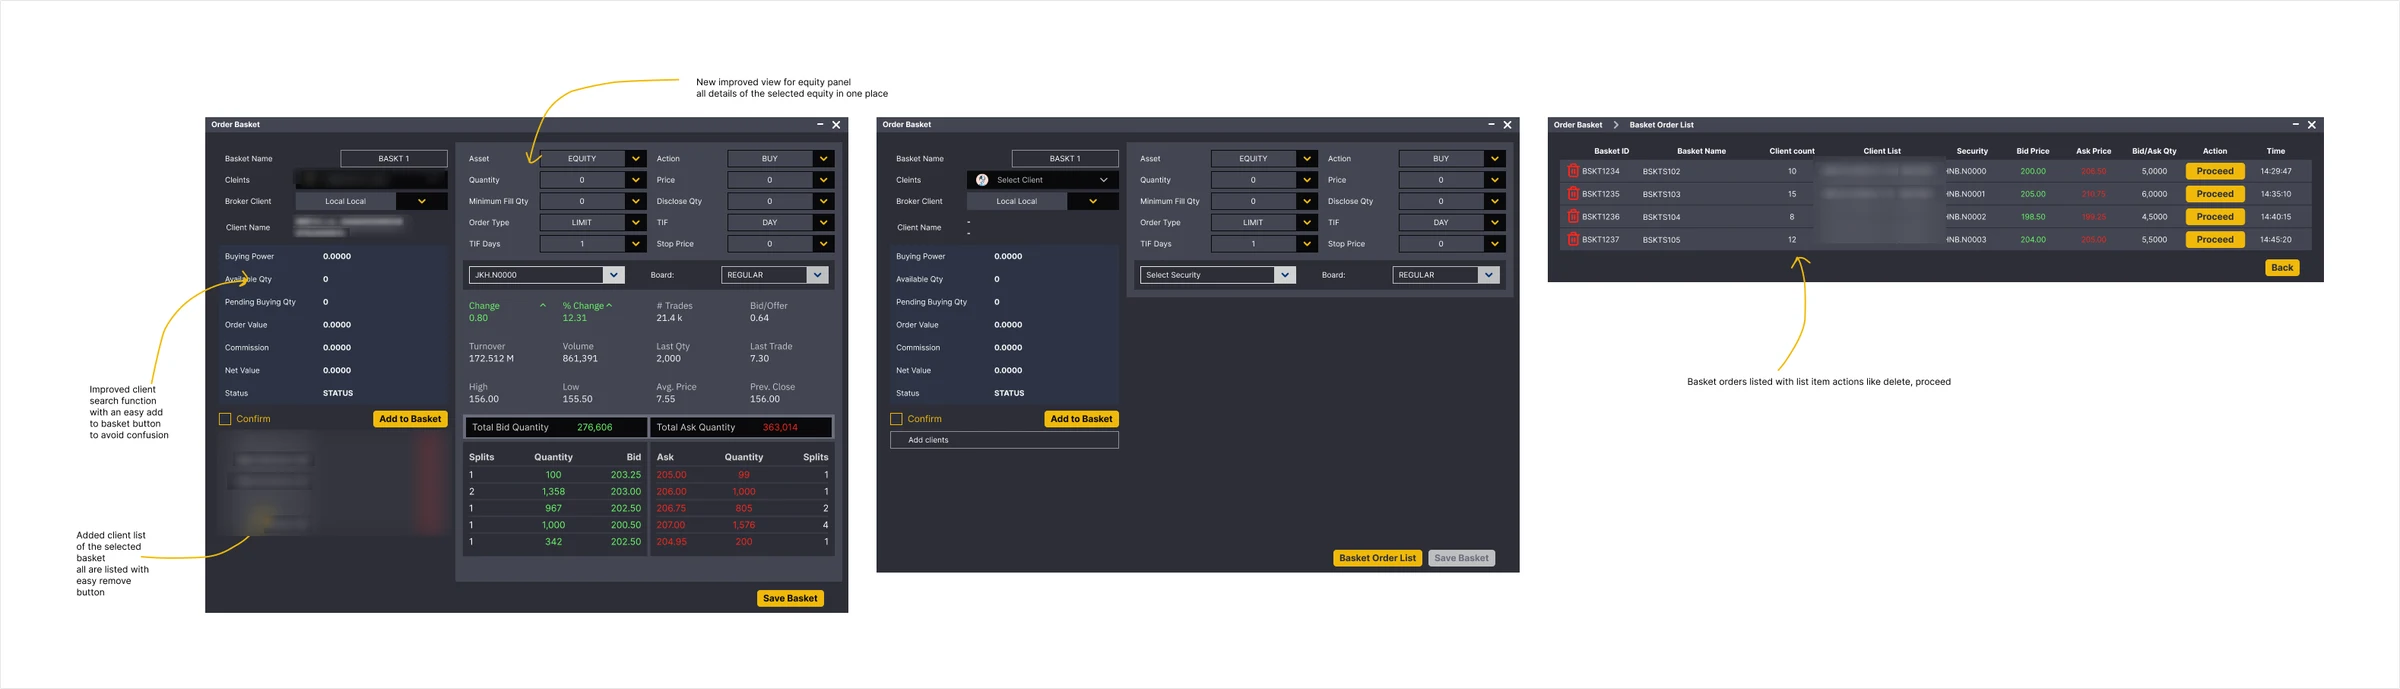Viewport: 2400px width, 689px height.
Task: Proceed with basket BSKT1235
Action: pos(2215,194)
